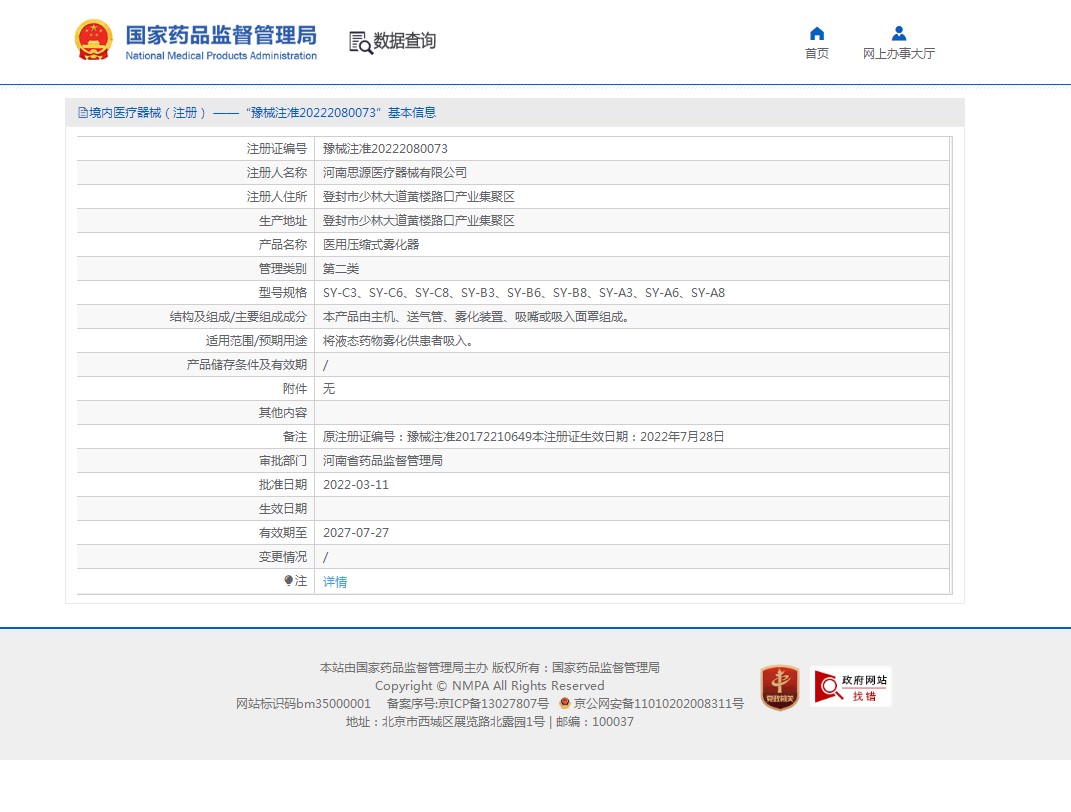Select expiry date 2027-07-27
Viewport: 1071px width, 812px height.
pos(356,533)
